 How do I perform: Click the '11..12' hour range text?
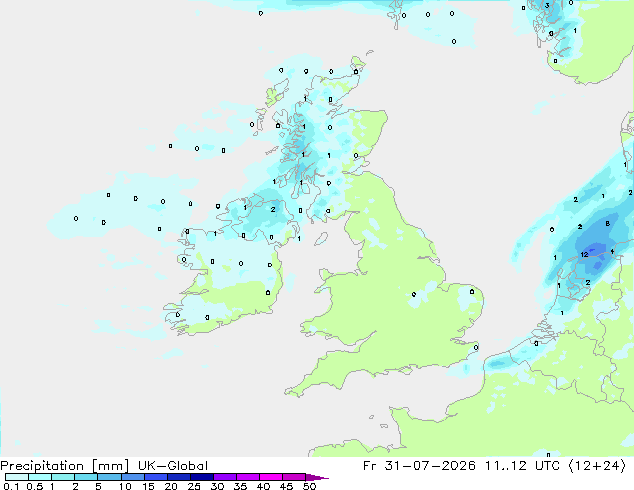point(506,466)
